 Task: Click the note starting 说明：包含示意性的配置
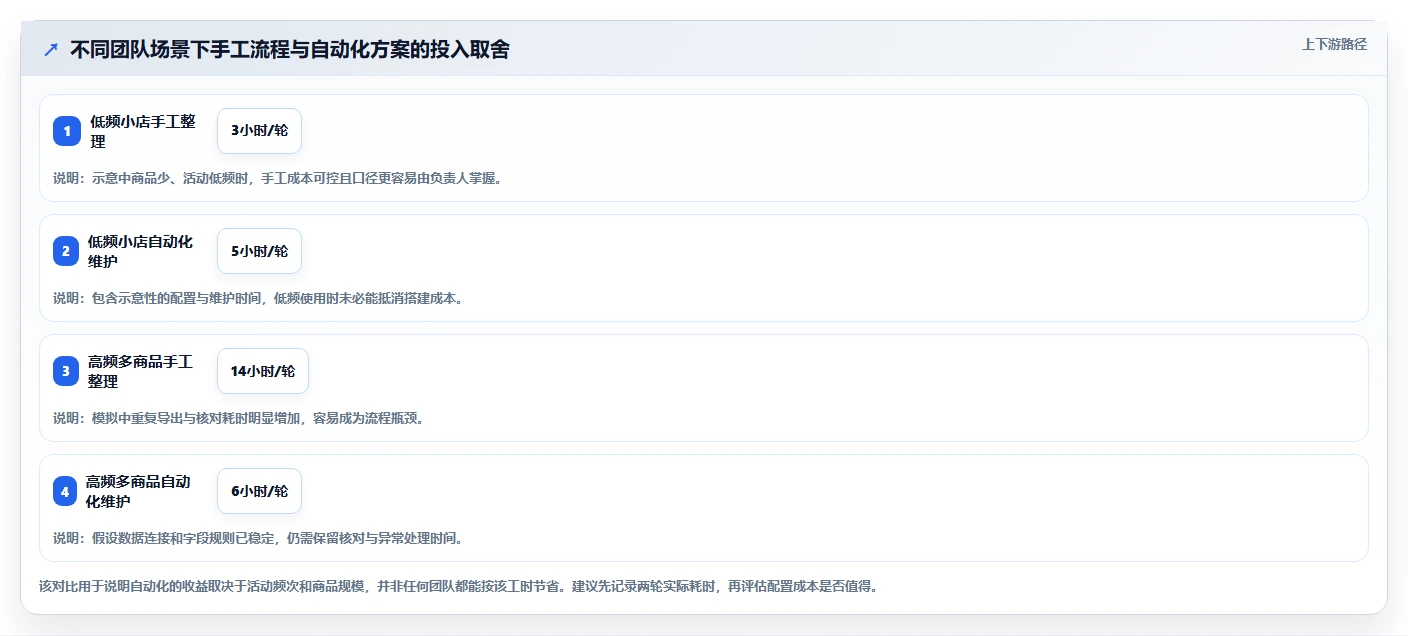click(258, 298)
